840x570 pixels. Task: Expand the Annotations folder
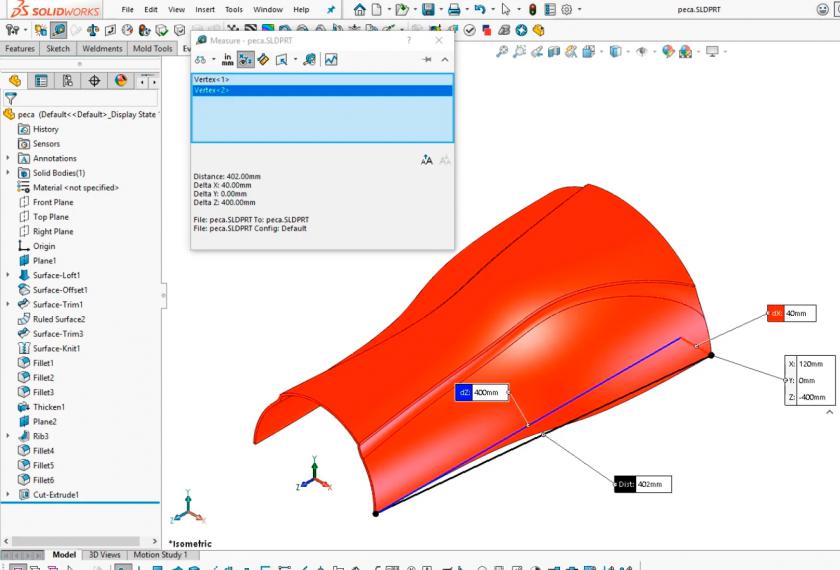(8, 158)
